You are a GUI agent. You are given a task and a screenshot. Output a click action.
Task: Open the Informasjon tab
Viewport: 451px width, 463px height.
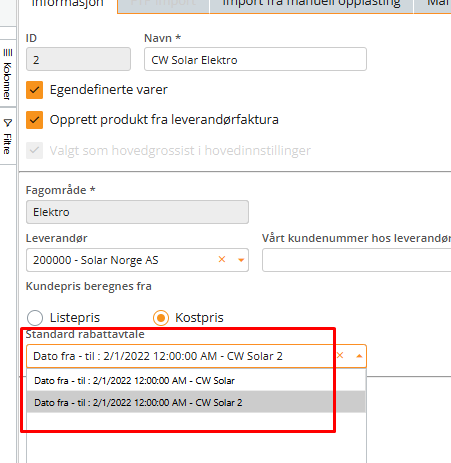(68, 4)
